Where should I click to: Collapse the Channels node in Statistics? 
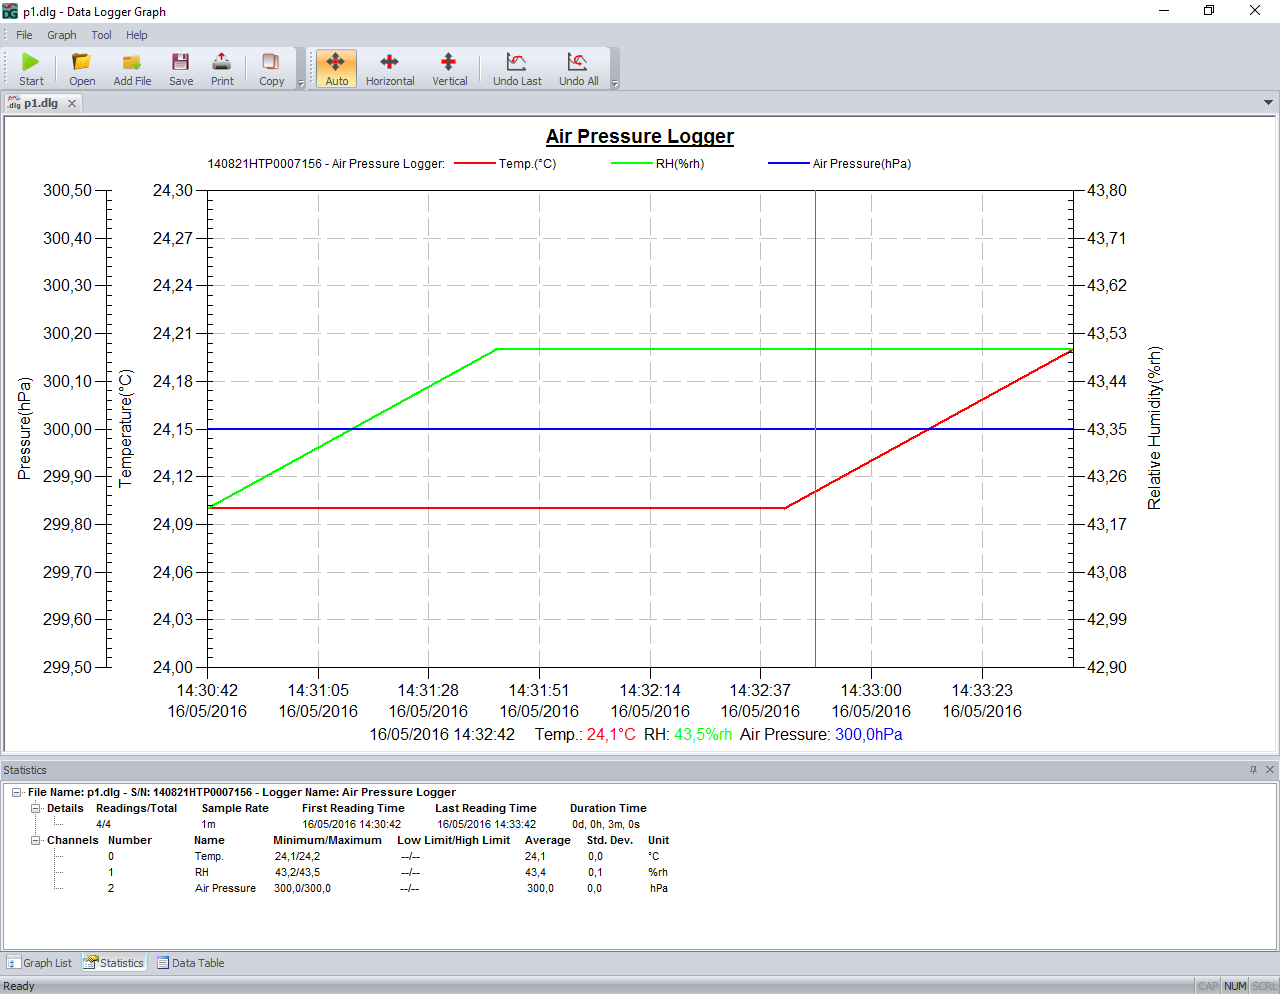tap(34, 840)
